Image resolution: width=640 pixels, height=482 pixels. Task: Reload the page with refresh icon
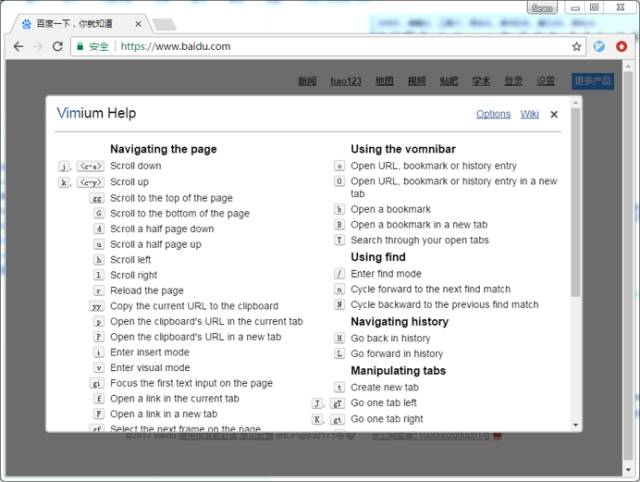tap(58, 47)
